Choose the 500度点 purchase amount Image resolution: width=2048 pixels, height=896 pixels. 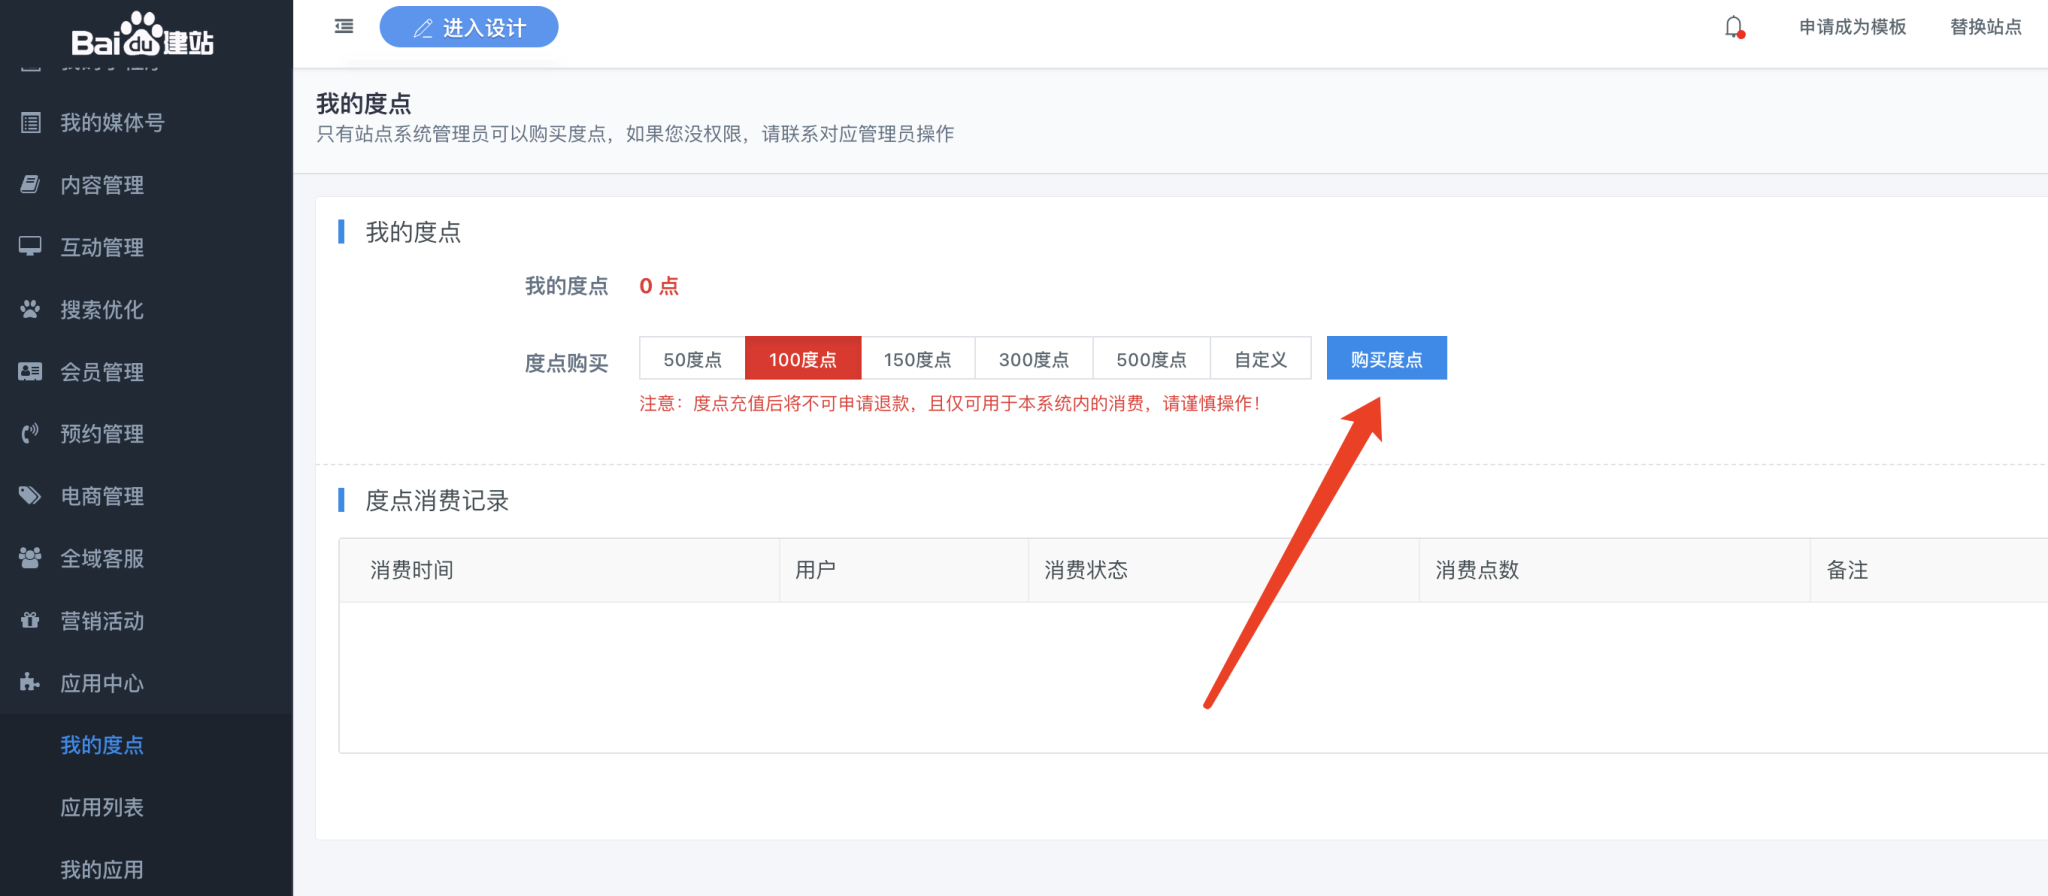tap(1151, 359)
